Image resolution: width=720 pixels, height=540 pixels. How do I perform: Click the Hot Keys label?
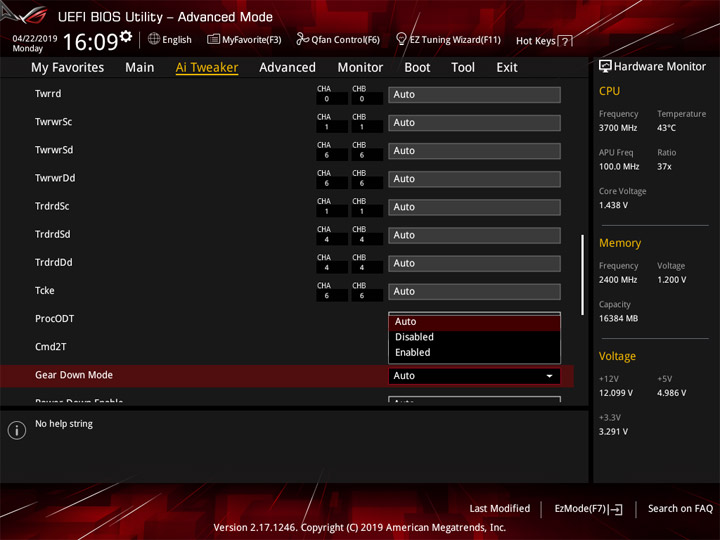tap(535, 41)
